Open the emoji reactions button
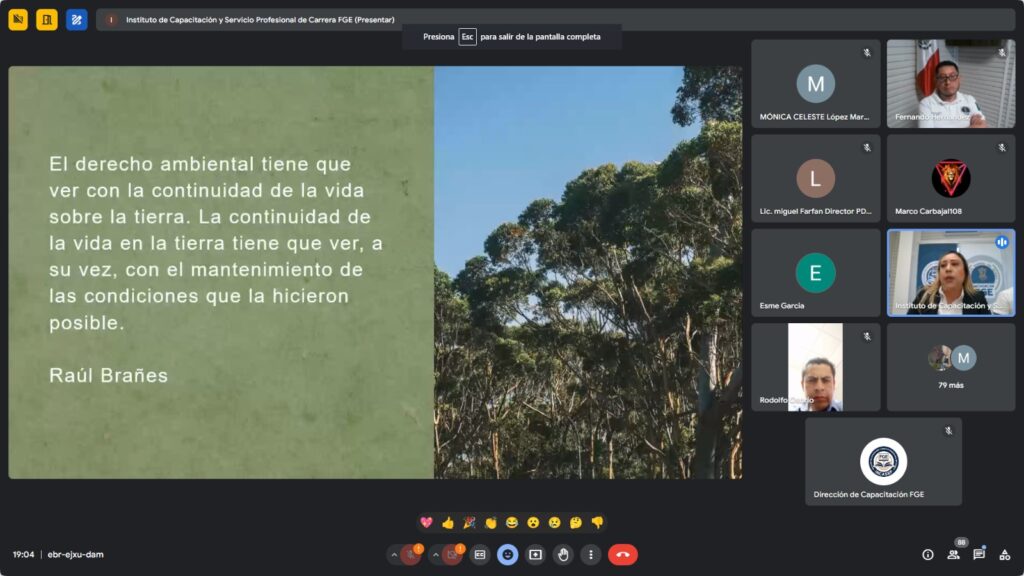The height and width of the screenshot is (576, 1024). (508, 554)
